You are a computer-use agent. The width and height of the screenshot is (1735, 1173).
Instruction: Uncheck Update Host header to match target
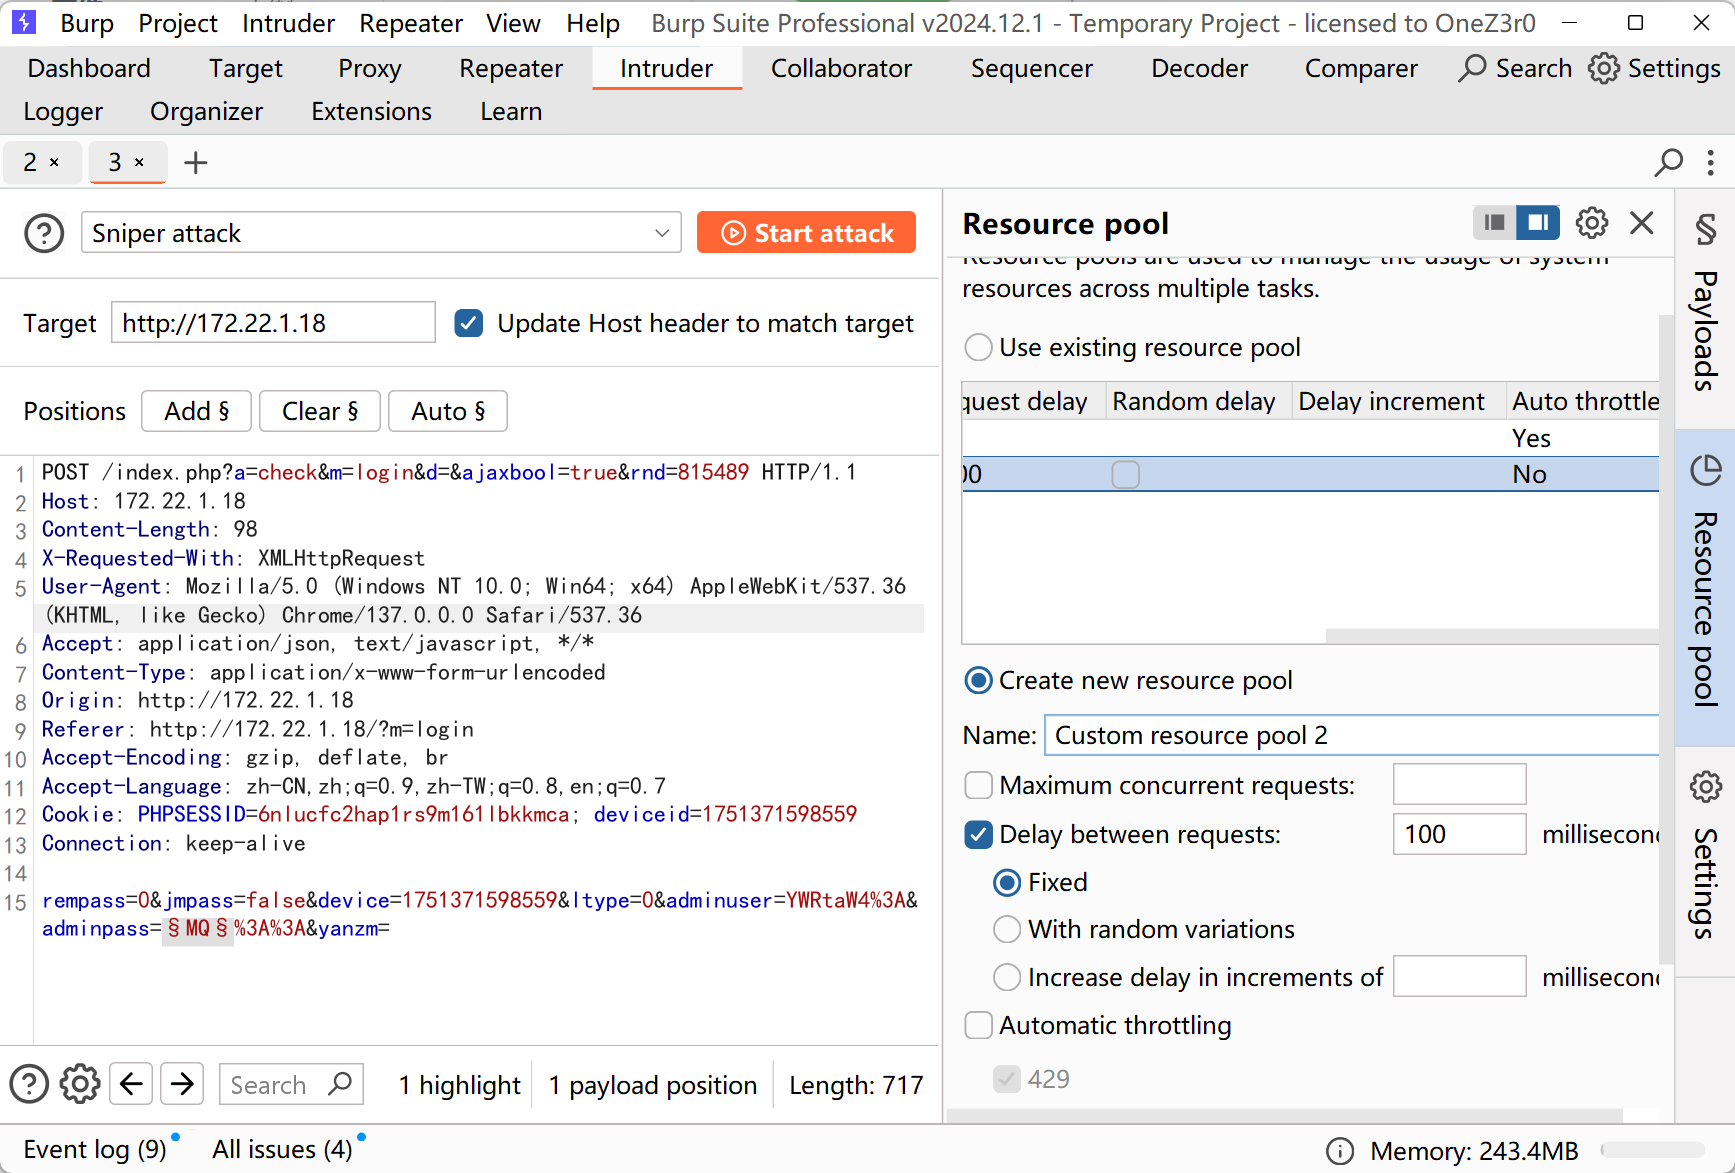pyautogui.click(x=469, y=323)
